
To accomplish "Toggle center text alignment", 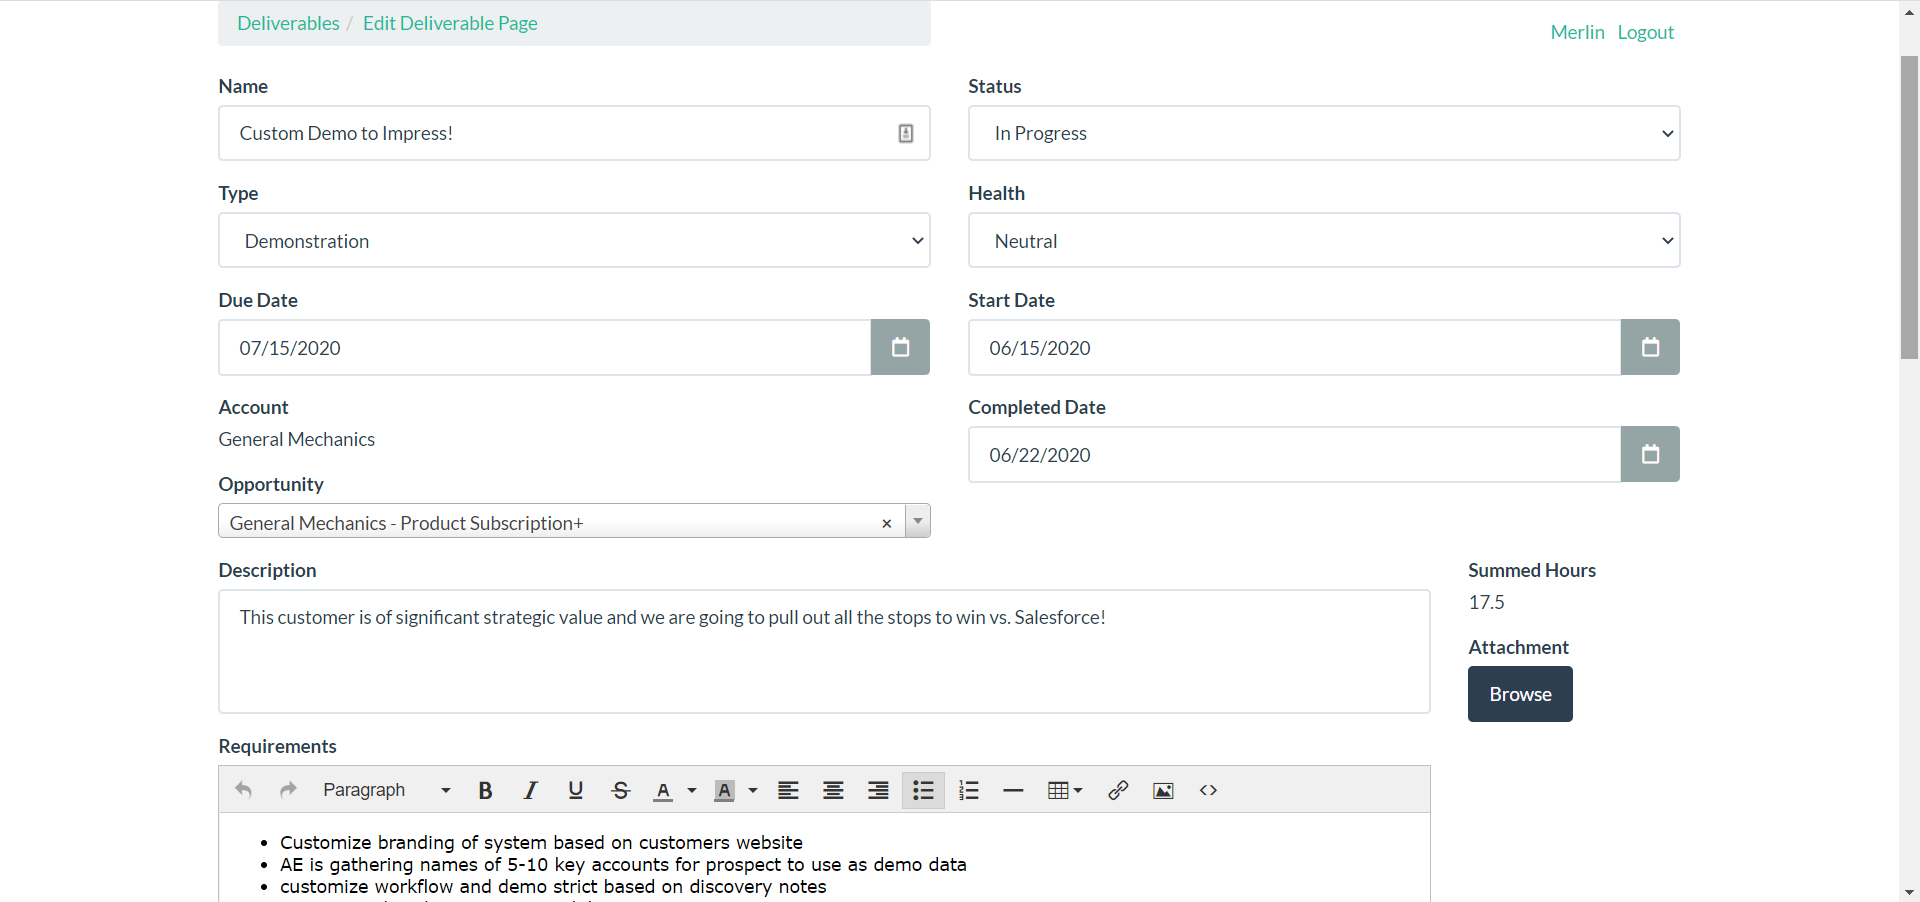I will (833, 790).
